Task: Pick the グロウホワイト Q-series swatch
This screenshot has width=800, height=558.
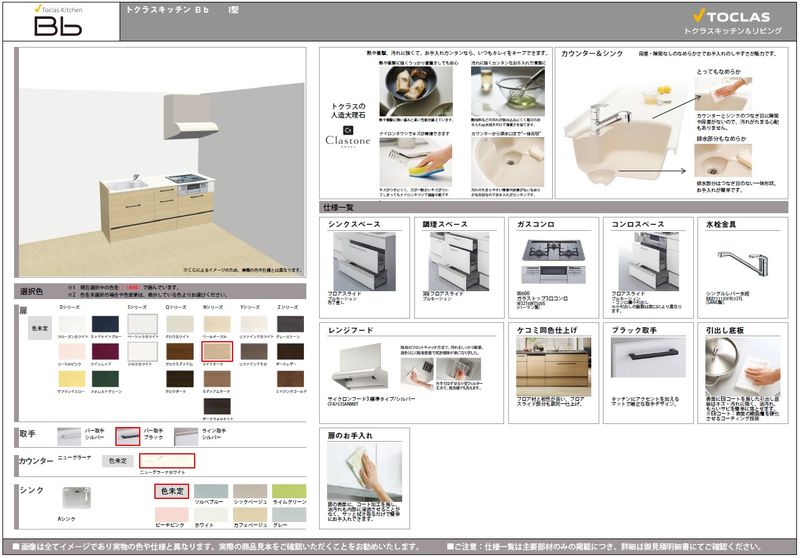Action: pos(180,324)
